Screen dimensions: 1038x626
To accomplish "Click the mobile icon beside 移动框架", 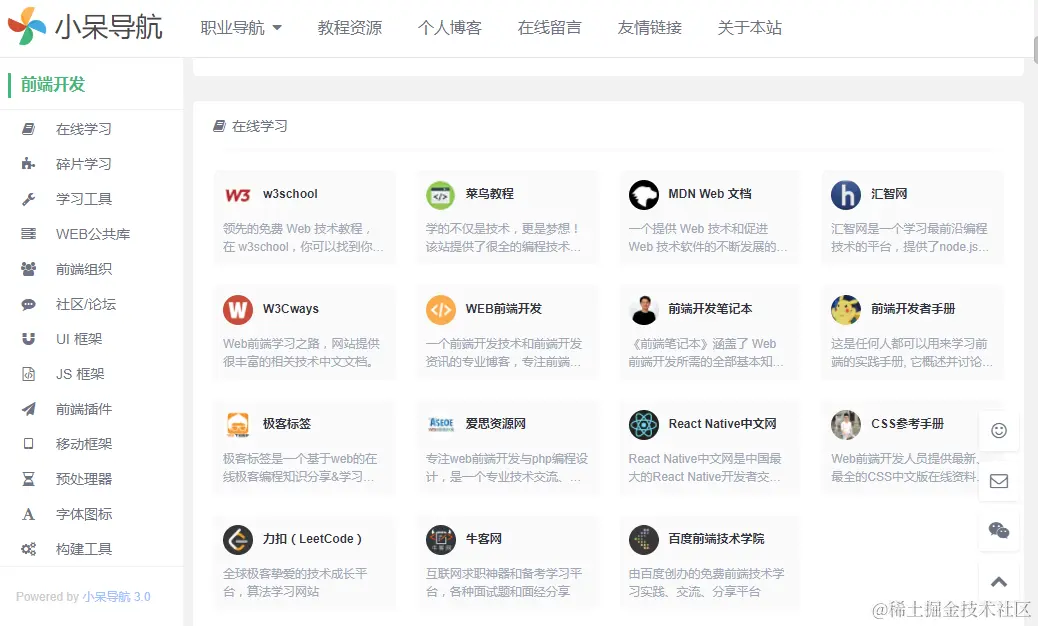I will 28,443.
